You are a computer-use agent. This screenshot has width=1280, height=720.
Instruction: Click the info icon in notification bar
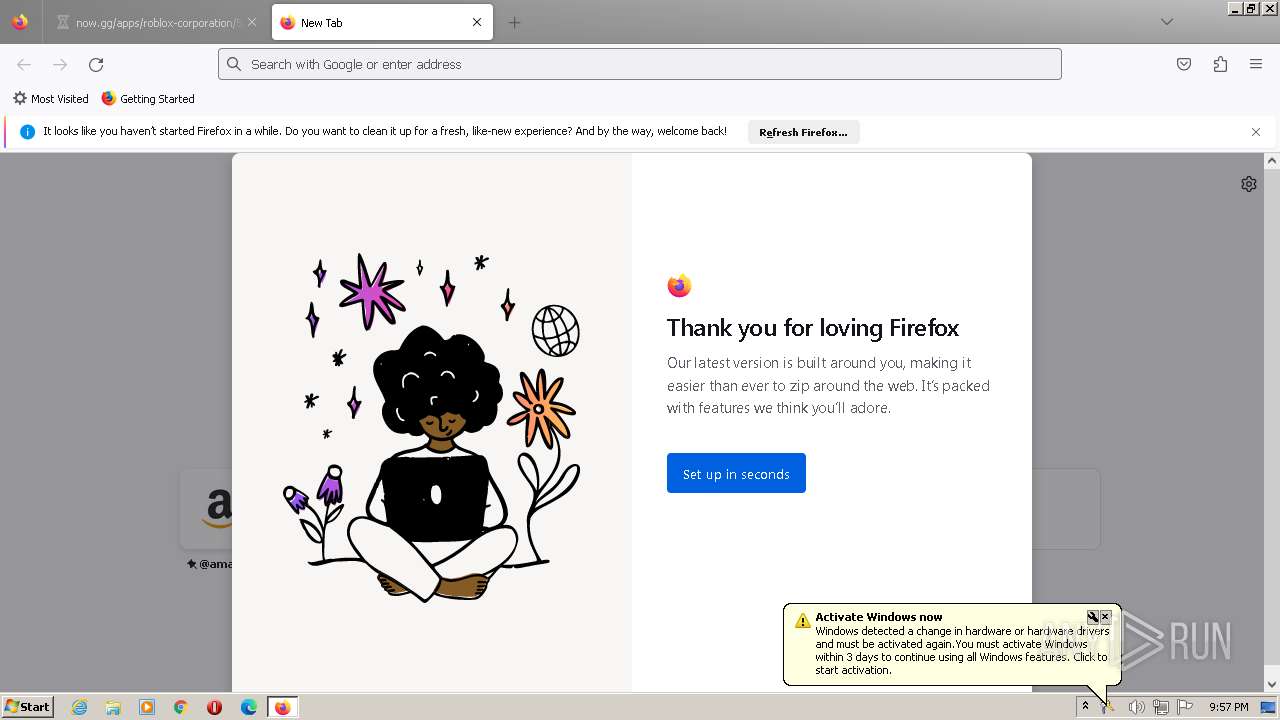pos(27,132)
